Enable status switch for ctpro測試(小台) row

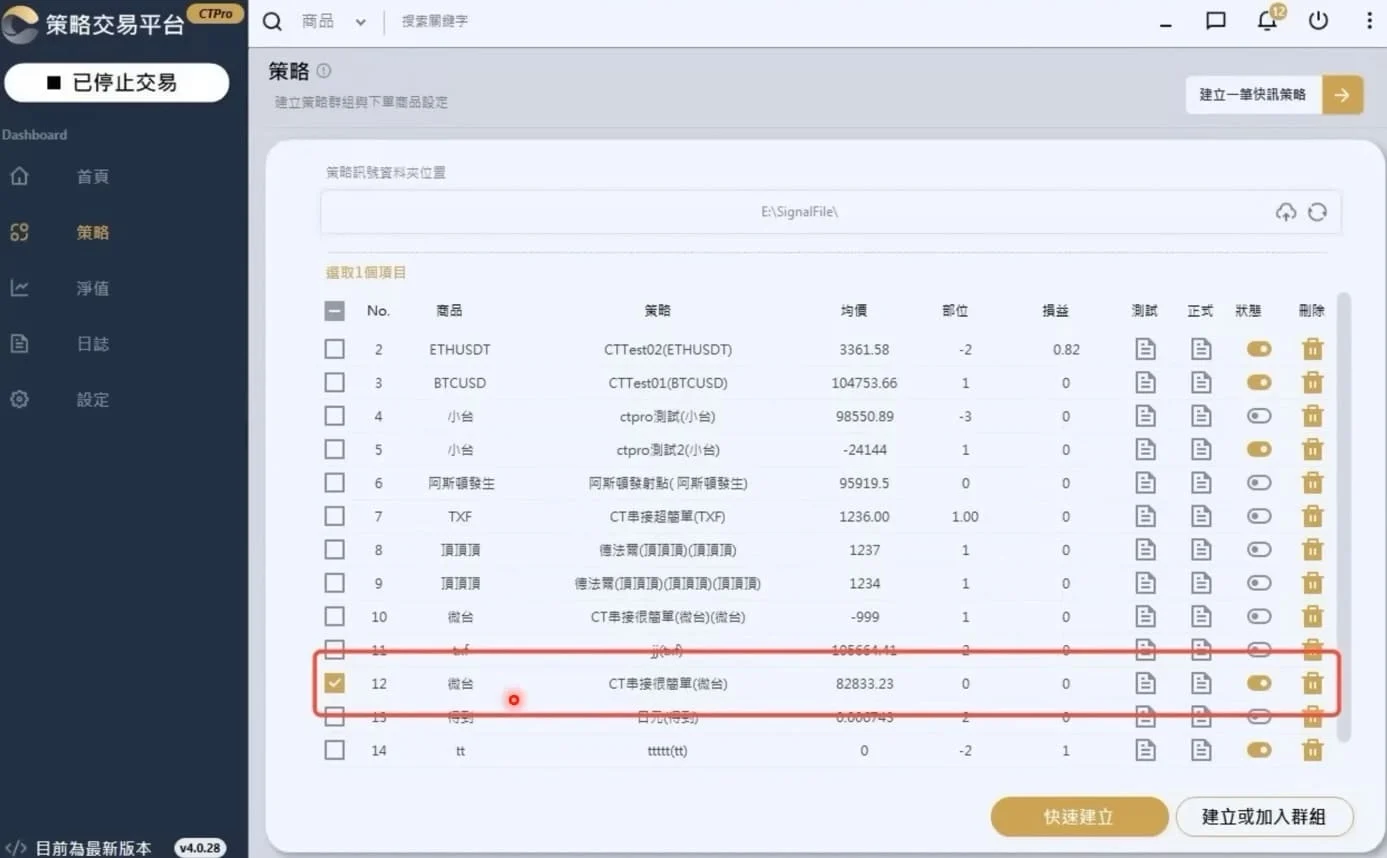coord(1258,416)
